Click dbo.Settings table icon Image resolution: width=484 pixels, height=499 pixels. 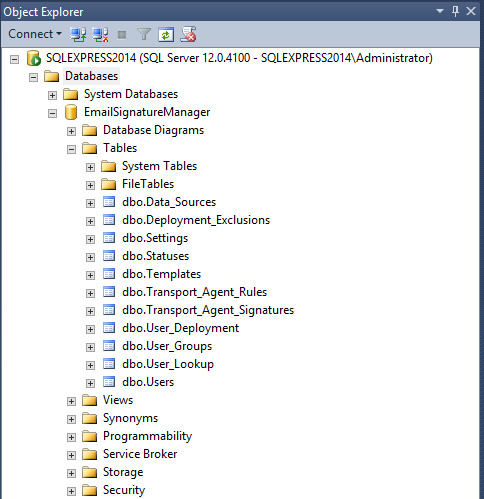point(109,238)
